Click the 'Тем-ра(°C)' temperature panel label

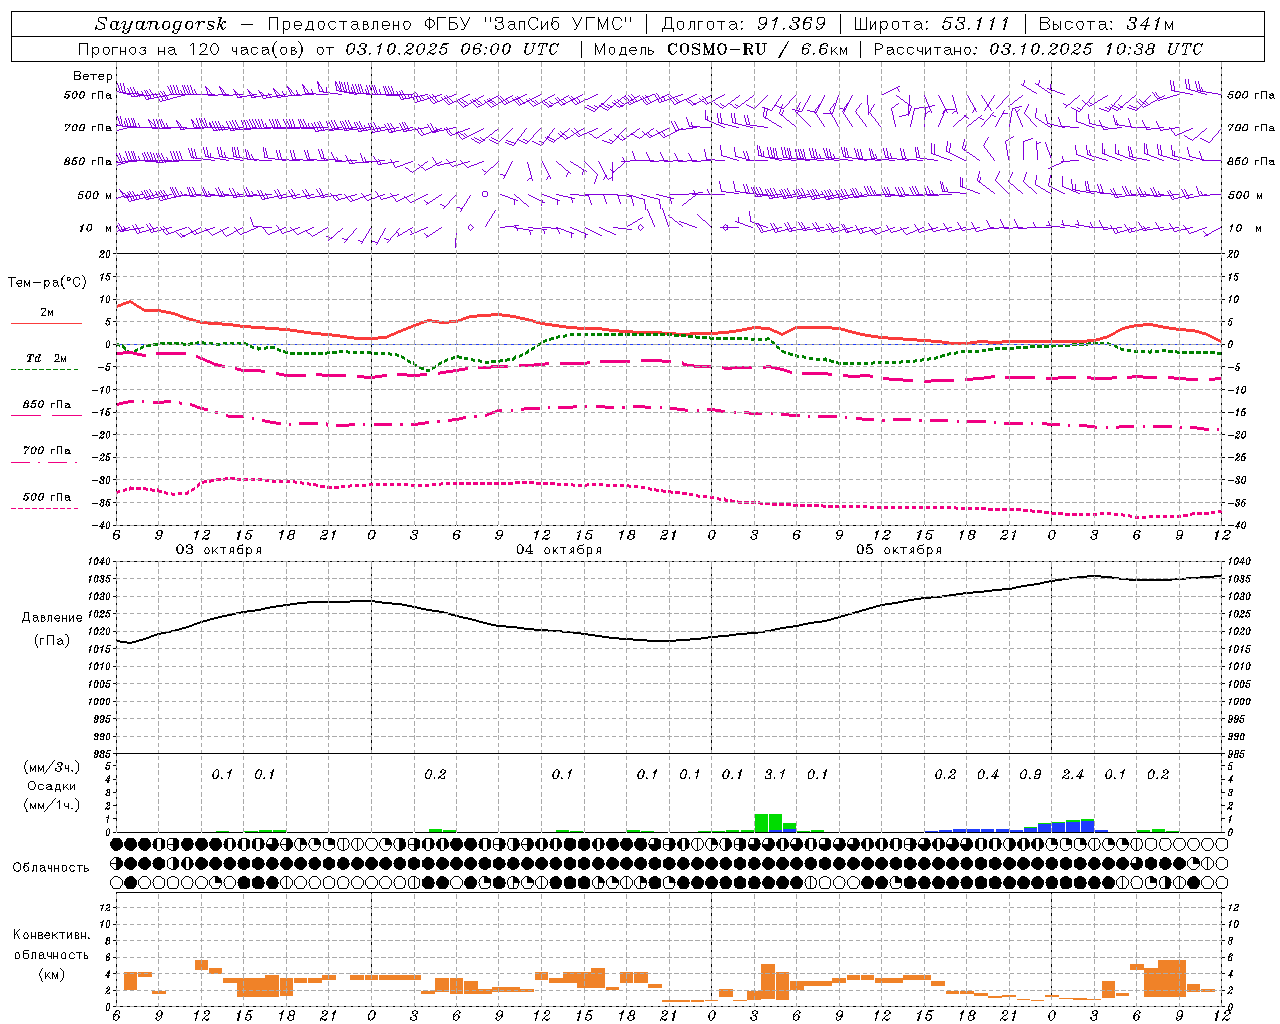coord(47,283)
